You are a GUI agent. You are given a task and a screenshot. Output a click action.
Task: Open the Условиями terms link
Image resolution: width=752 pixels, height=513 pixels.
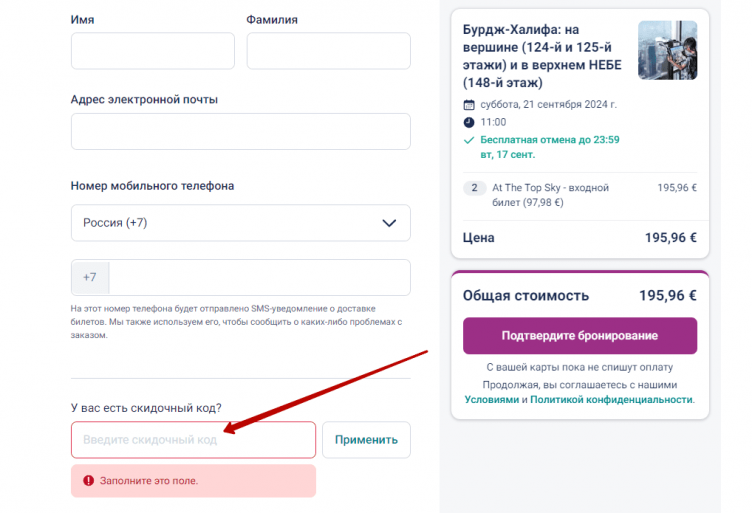tap(492, 399)
